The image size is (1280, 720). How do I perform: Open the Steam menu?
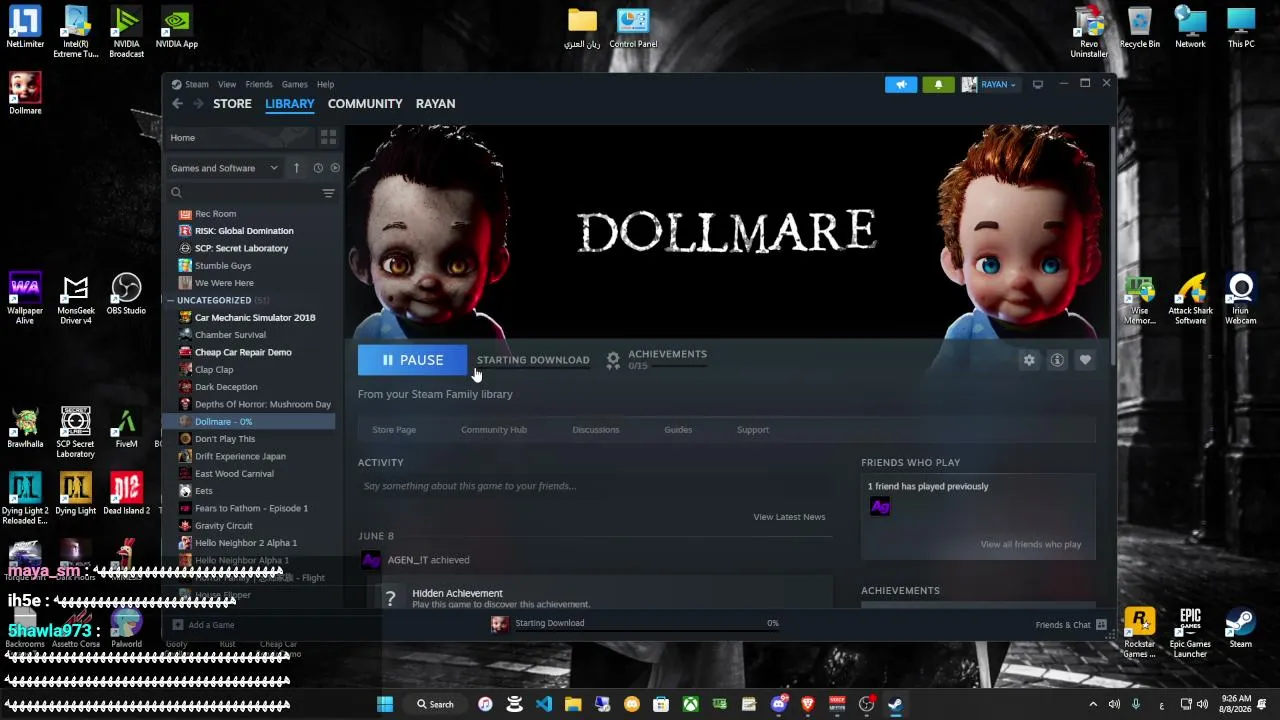coord(190,85)
